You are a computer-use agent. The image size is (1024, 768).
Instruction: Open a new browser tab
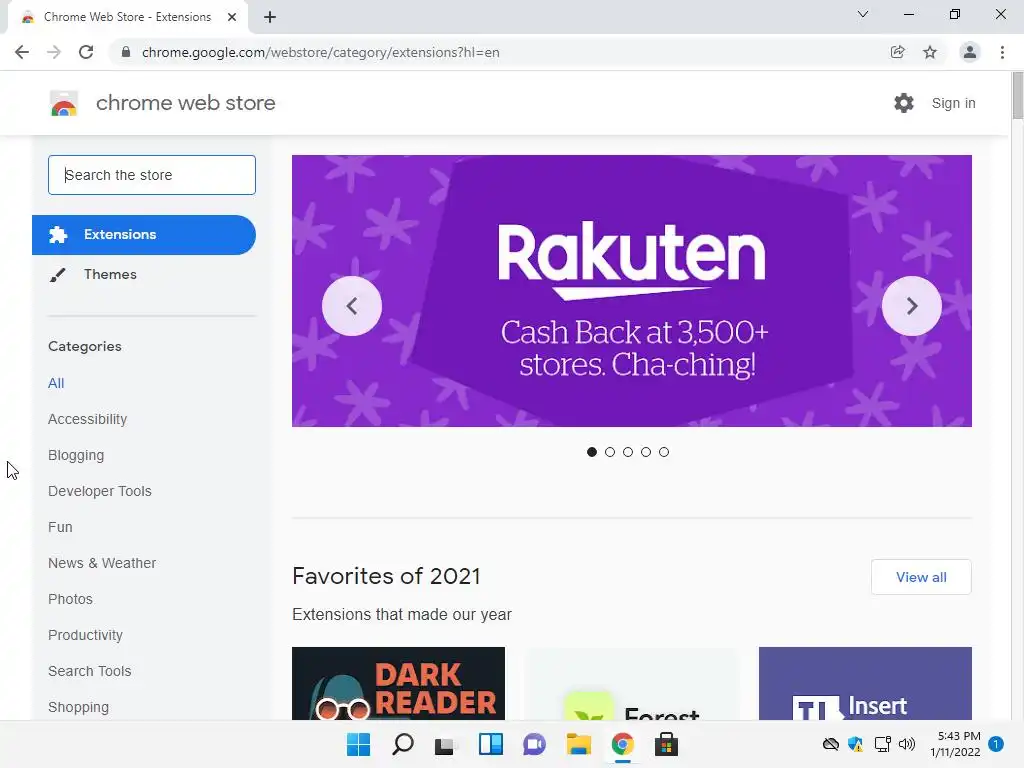point(270,18)
